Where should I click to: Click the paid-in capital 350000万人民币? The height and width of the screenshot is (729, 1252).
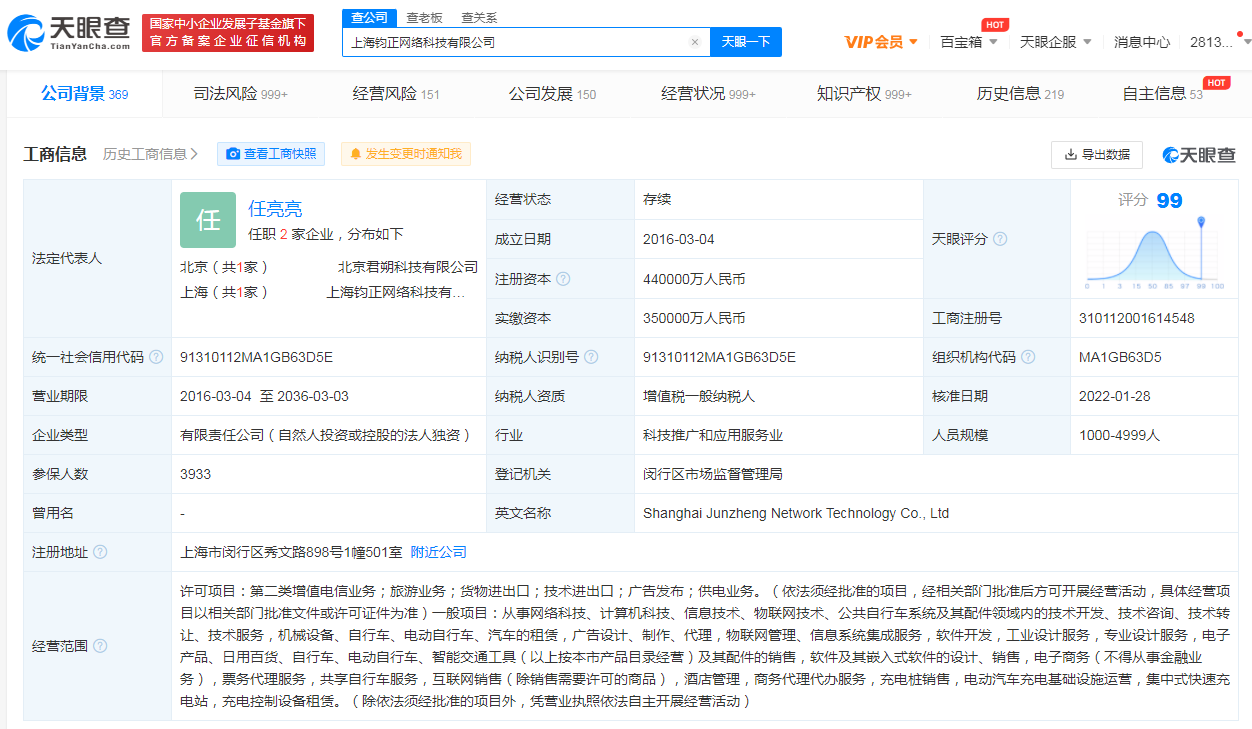click(694, 318)
